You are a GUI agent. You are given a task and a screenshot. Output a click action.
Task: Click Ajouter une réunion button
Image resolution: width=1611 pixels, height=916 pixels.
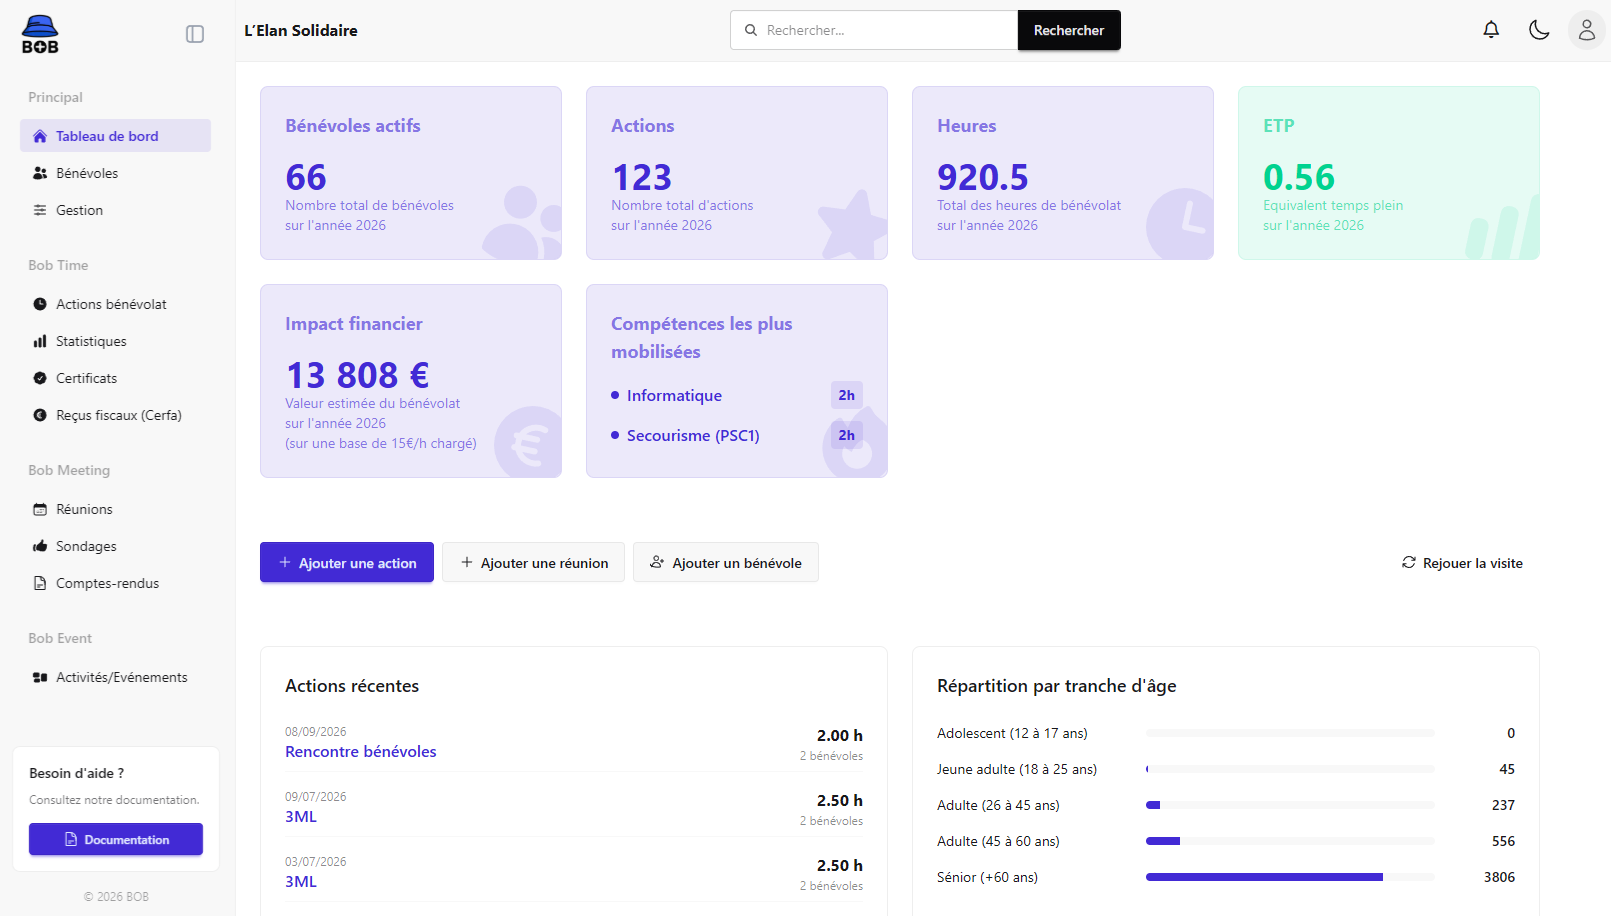click(x=533, y=562)
